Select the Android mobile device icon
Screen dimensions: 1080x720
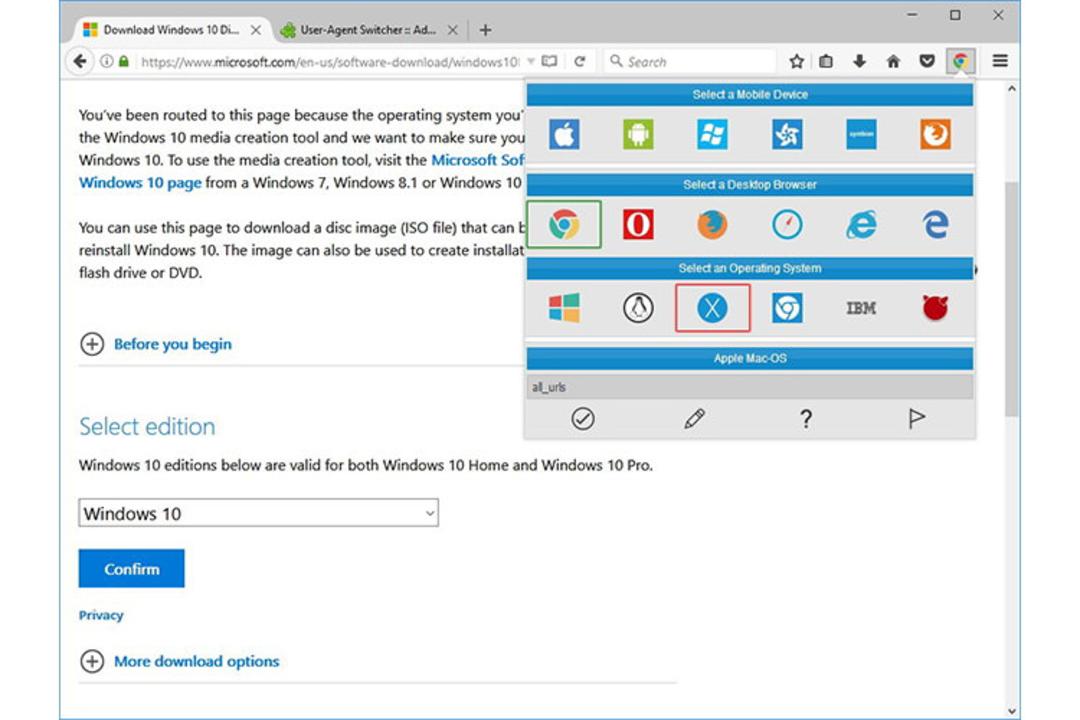[638, 134]
